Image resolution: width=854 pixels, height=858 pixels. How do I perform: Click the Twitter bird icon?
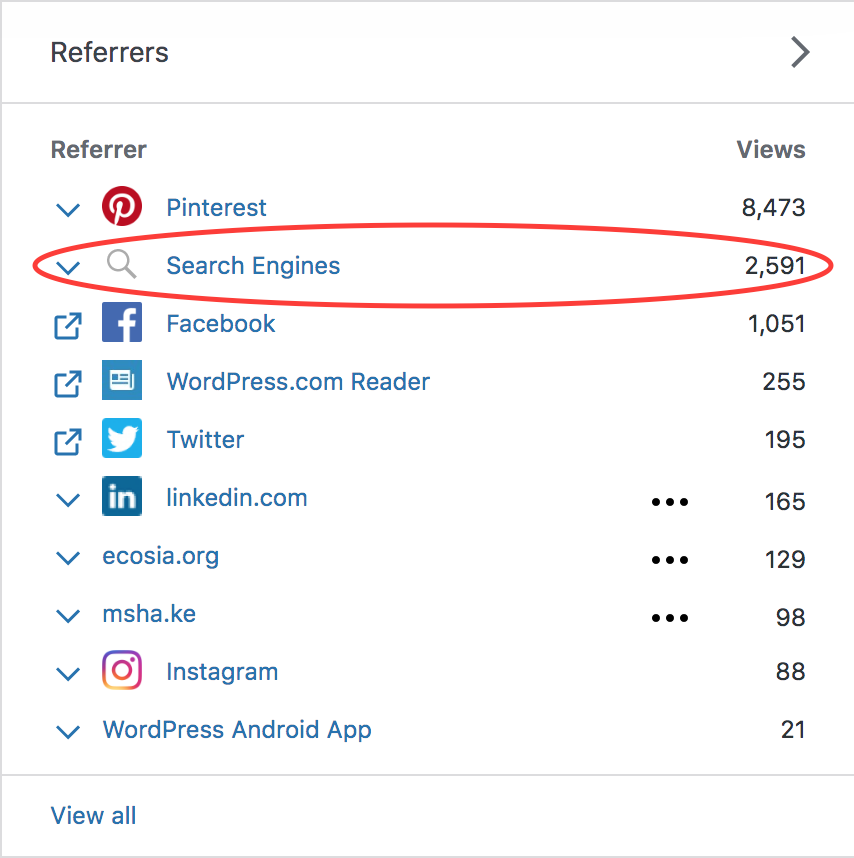(x=122, y=440)
